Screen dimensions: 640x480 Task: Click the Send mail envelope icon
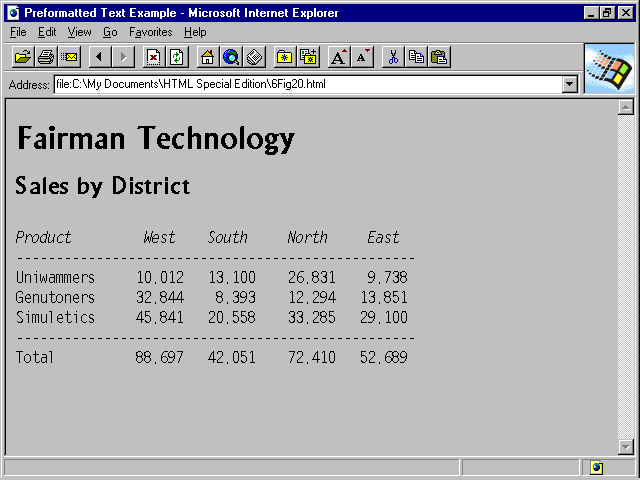tap(69, 57)
